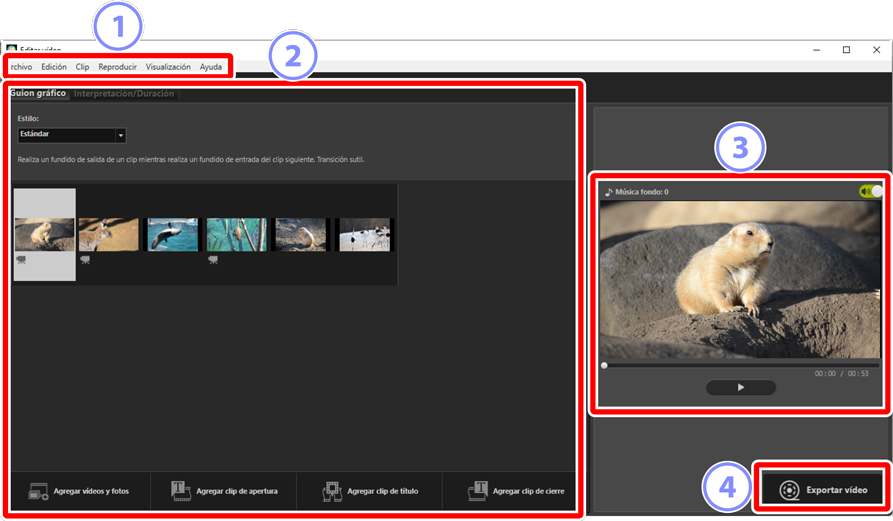Maximize the Editar vídeo window
The width and height of the screenshot is (893, 521).
click(x=846, y=50)
